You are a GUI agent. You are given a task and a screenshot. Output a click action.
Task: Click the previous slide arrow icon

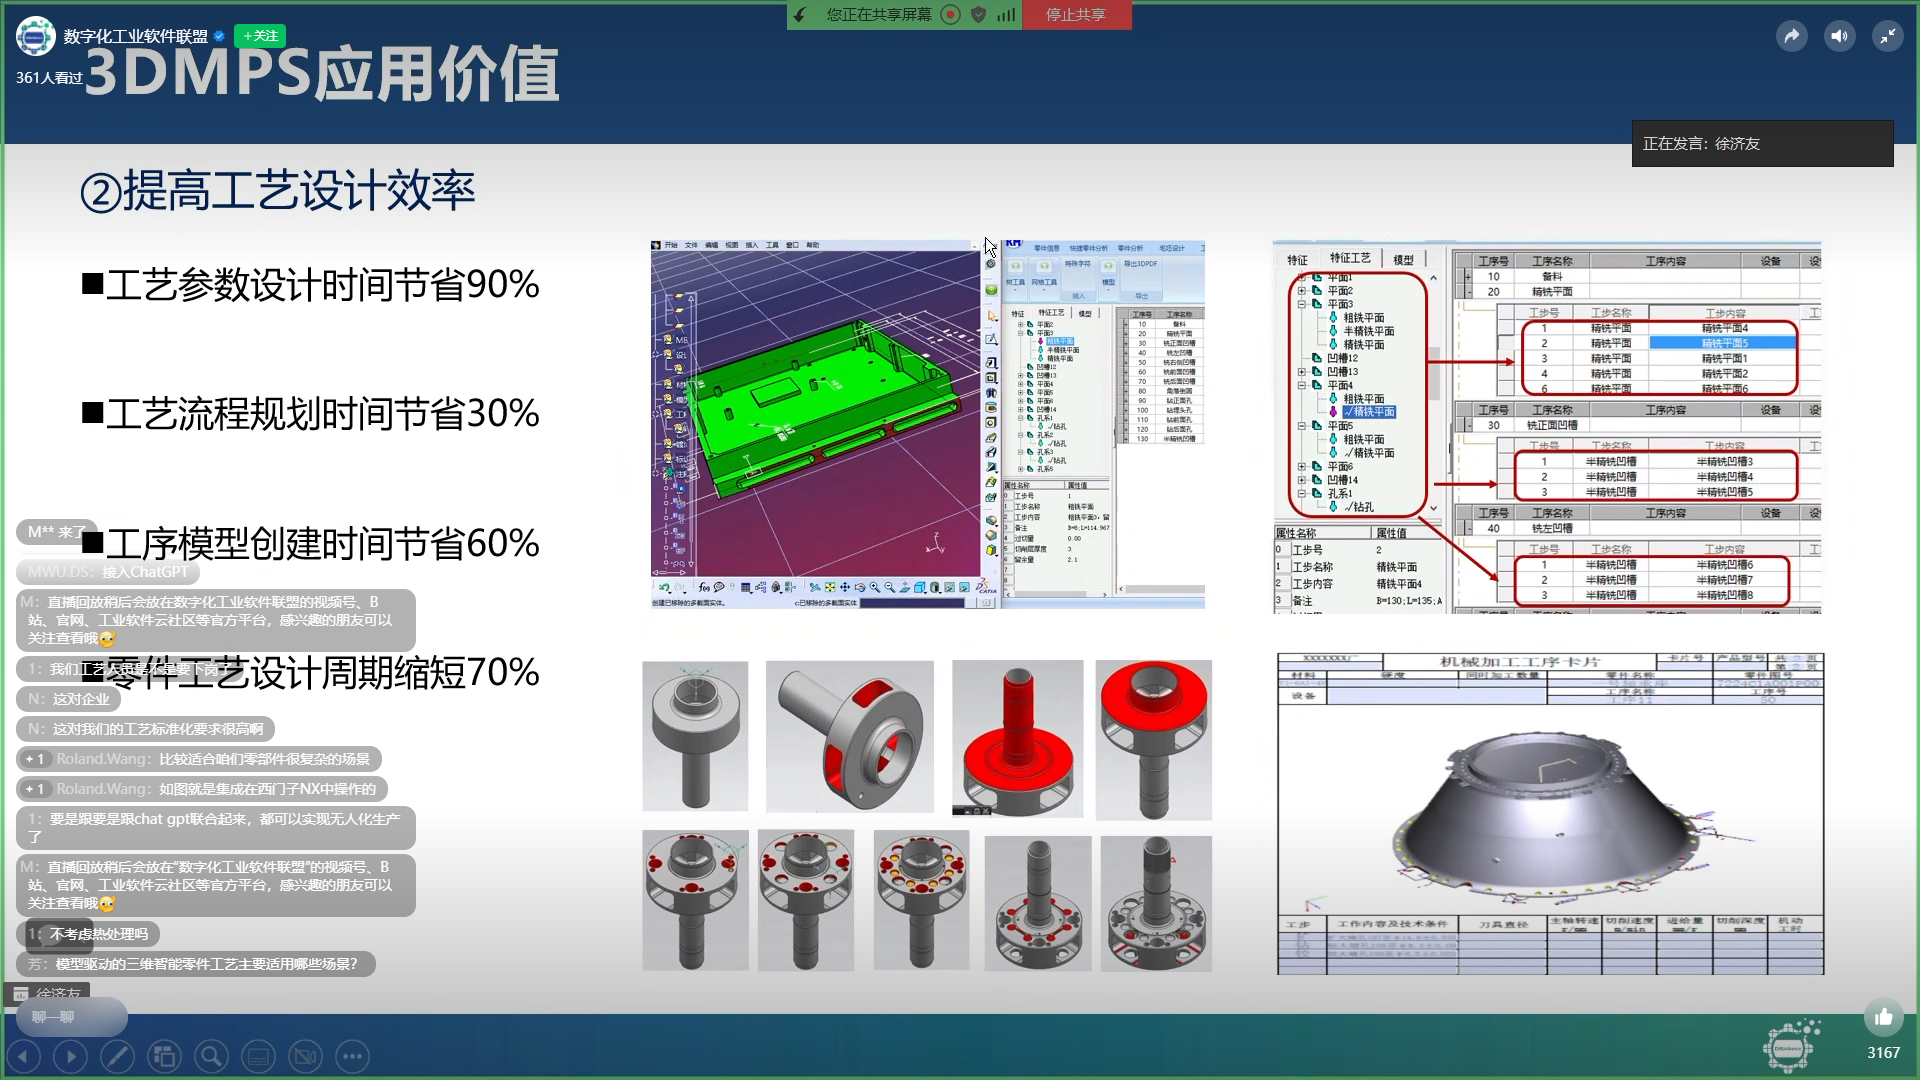(x=23, y=1056)
